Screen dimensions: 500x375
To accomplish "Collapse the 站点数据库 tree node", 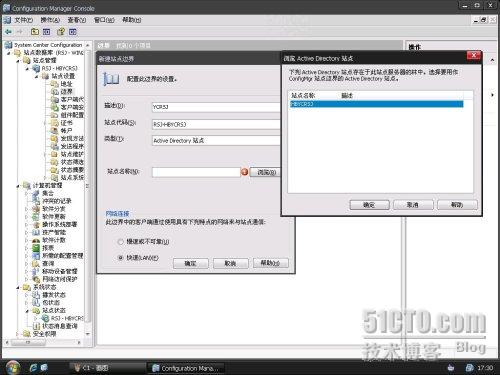I will tap(8, 53).
